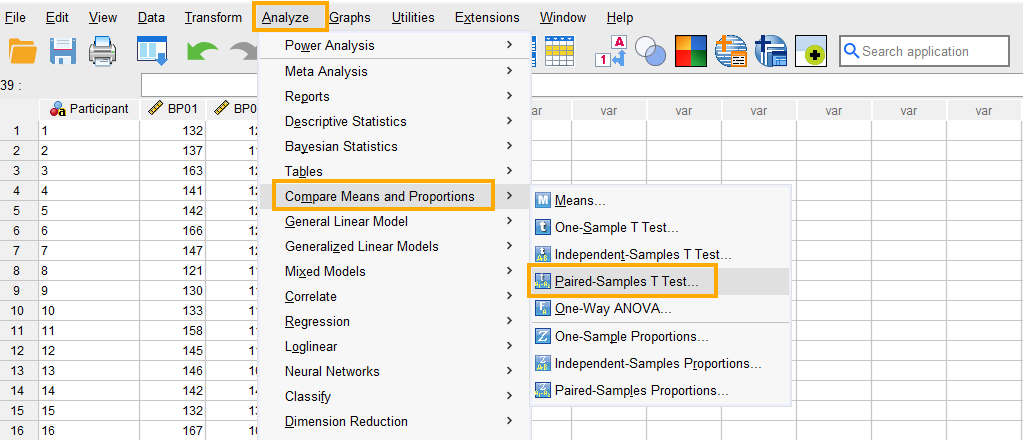The image size is (1023, 440).
Task: Click the overlapping circles Use Sets icon
Action: click(651, 51)
